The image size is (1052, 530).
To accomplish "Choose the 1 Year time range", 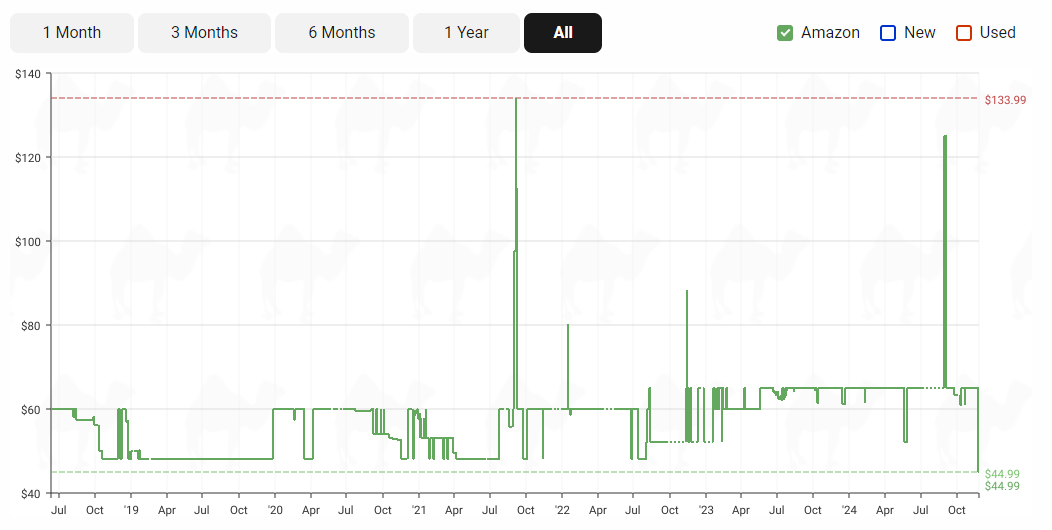I will (x=466, y=33).
